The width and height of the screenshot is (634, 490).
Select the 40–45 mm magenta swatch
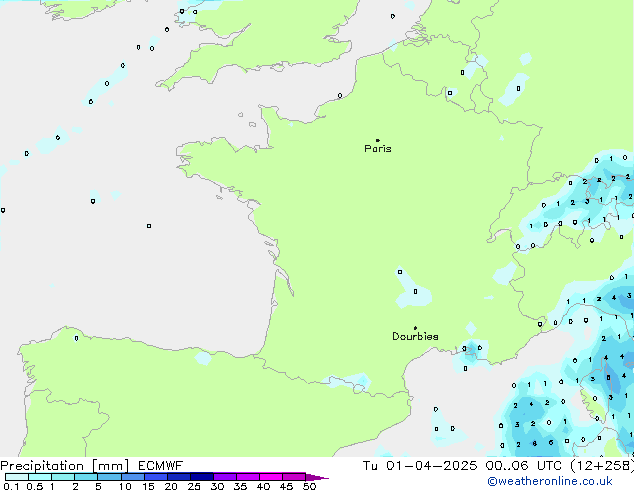(x=271, y=477)
